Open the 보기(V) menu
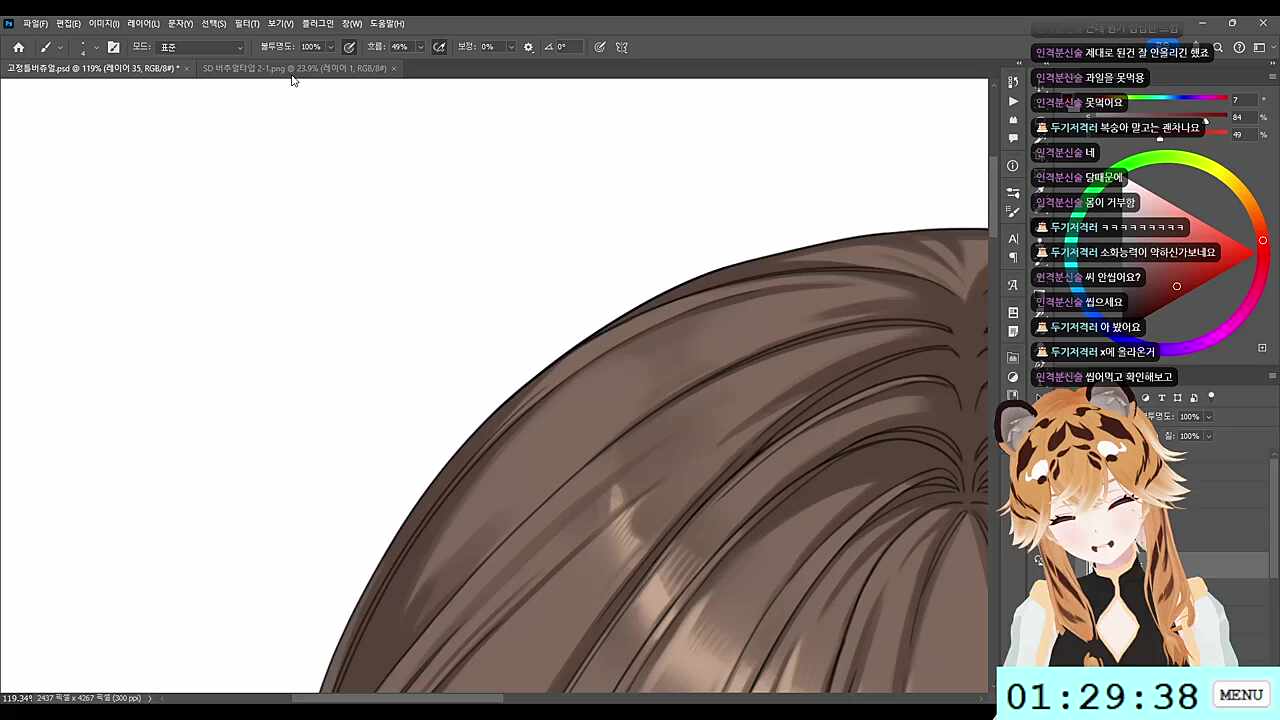 pos(280,23)
